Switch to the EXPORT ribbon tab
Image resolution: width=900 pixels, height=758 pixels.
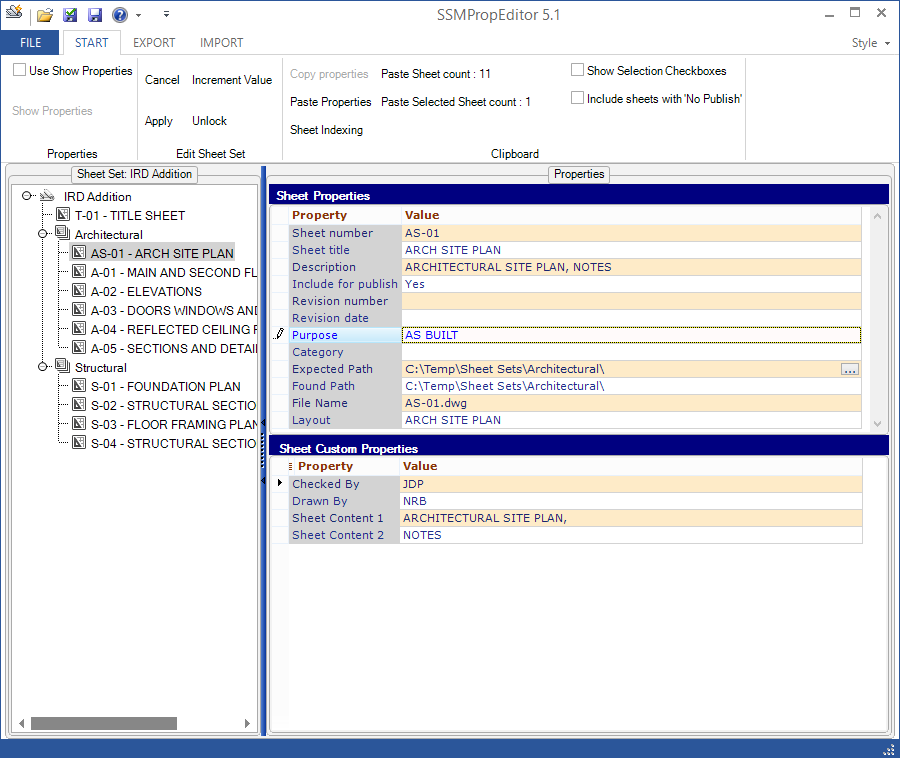(x=154, y=43)
